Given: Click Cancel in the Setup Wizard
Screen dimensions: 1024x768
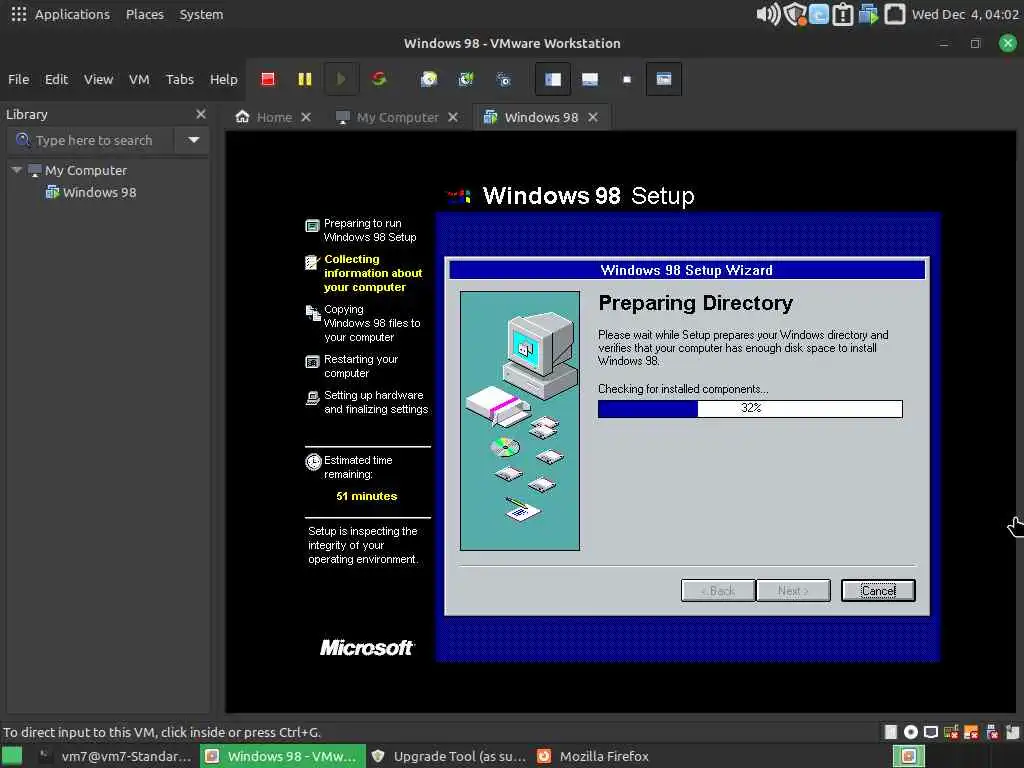Looking at the screenshot, I should (878, 590).
